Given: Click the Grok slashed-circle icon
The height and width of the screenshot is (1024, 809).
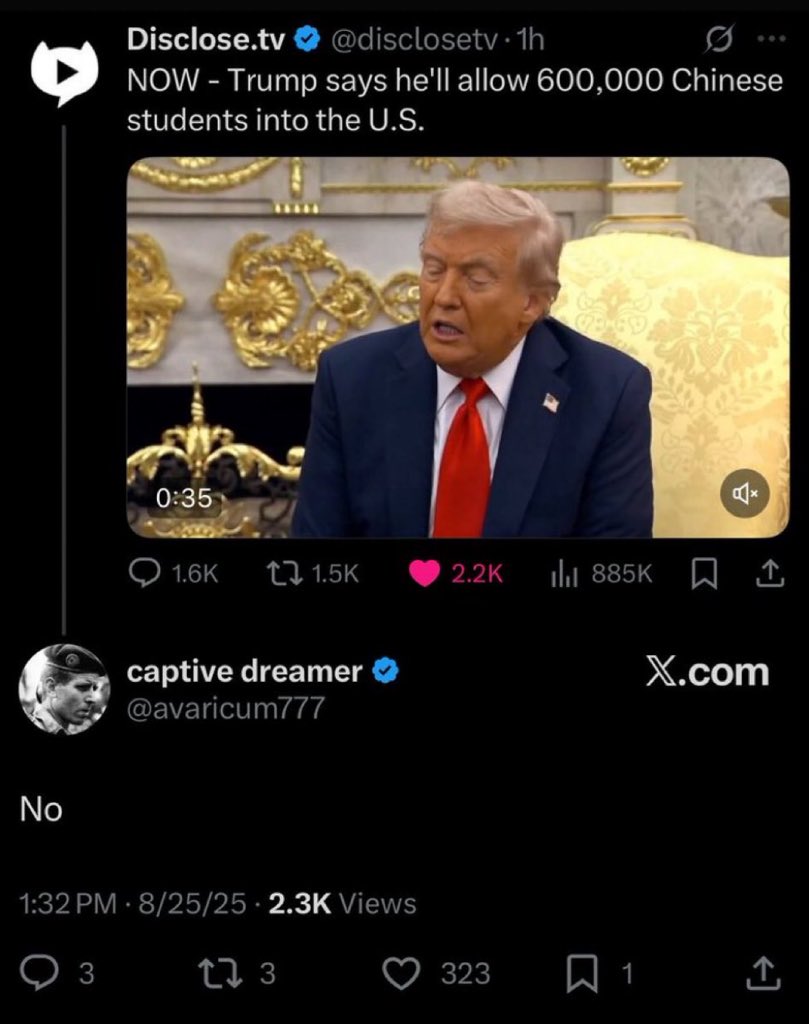Looking at the screenshot, I should [720, 40].
